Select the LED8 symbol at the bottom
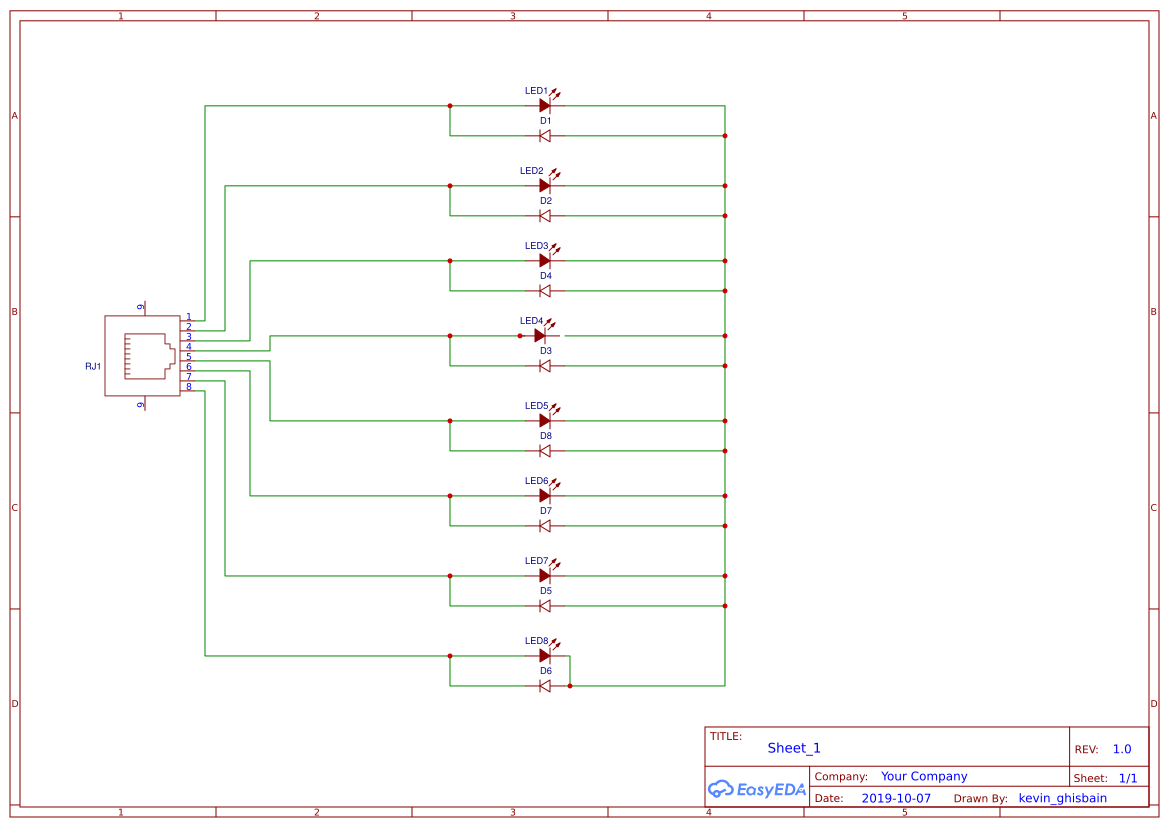The image size is (1169, 827). click(544, 656)
